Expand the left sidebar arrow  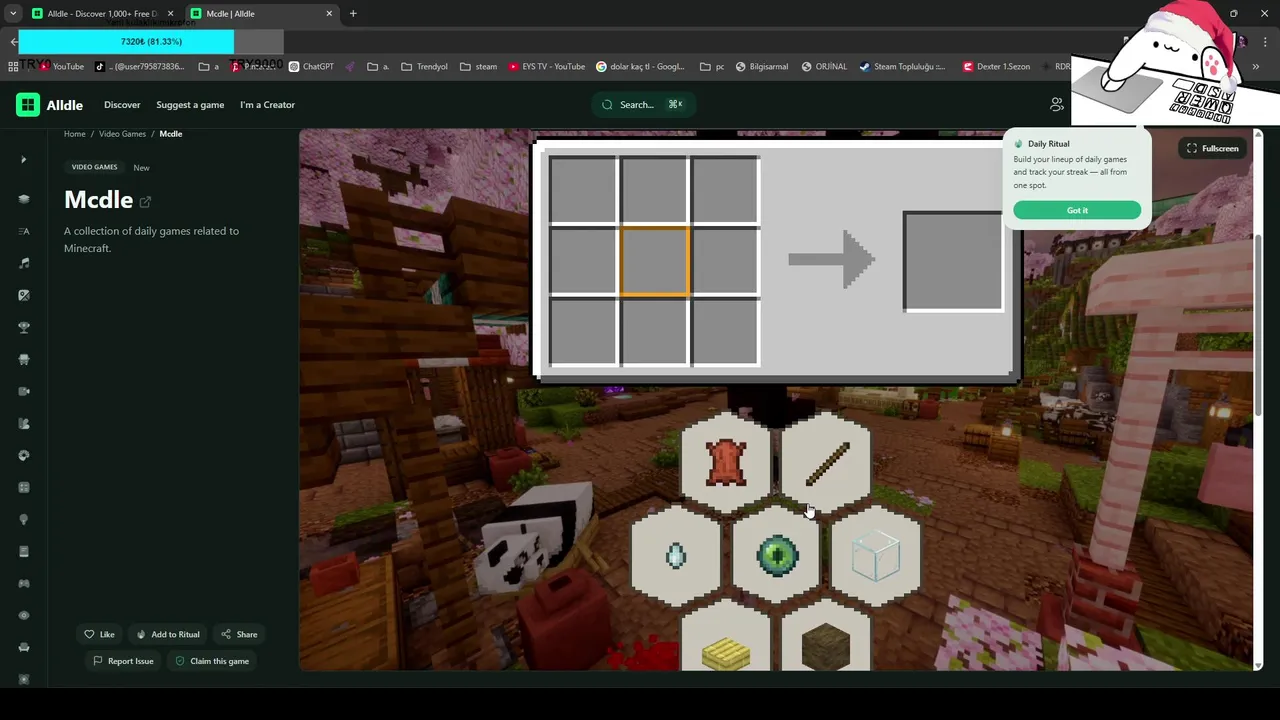coord(24,160)
